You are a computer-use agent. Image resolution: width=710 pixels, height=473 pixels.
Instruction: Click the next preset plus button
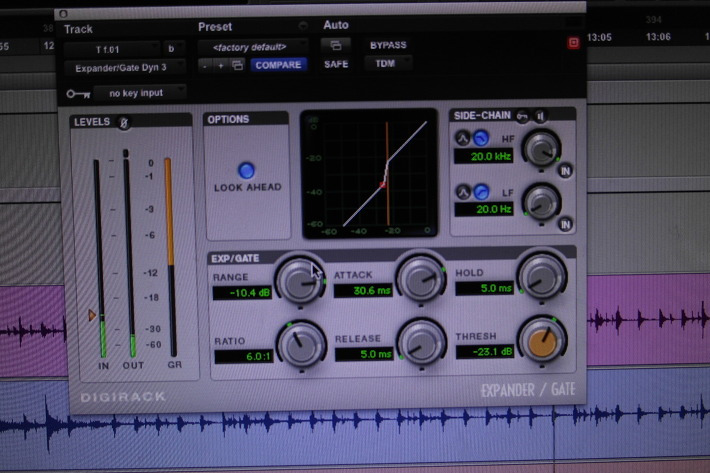tap(221, 66)
